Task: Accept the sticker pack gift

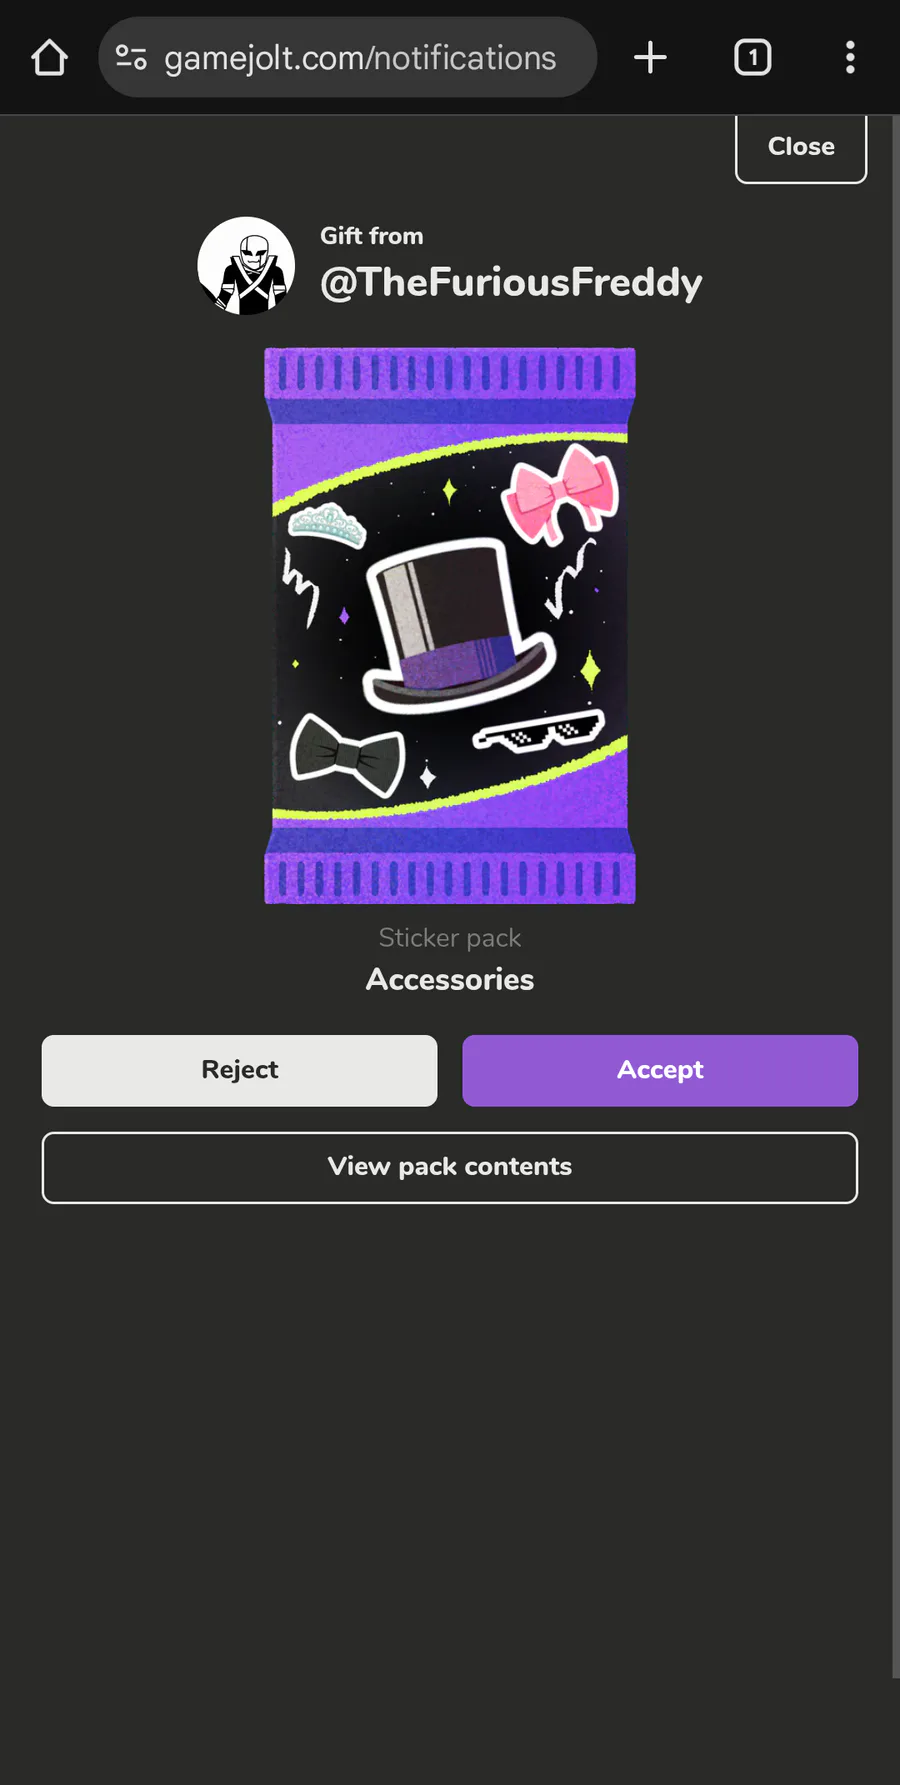Action: [660, 1070]
